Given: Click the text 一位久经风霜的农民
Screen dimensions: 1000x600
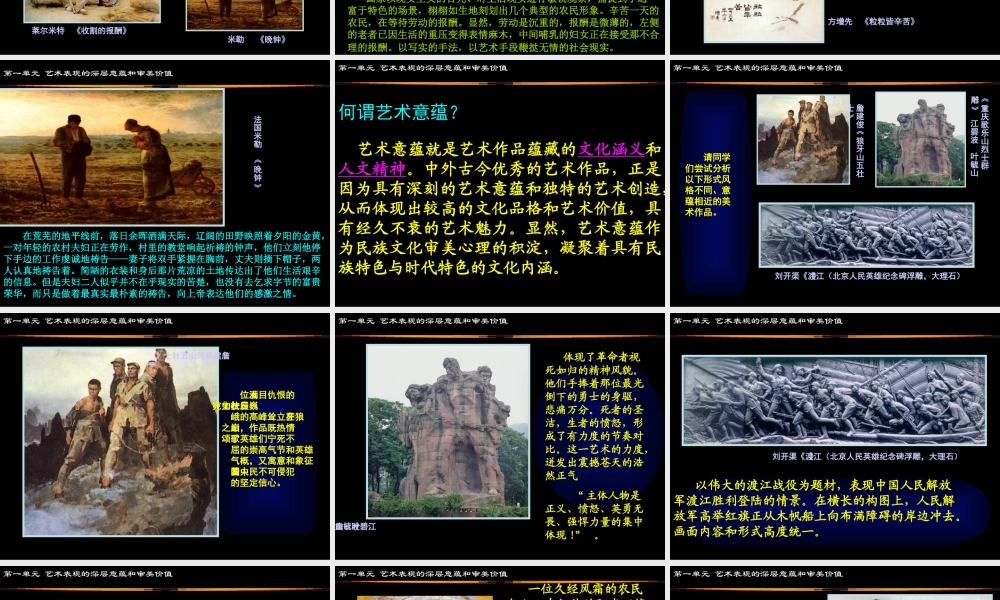Looking at the screenshot, I should pos(585,589).
